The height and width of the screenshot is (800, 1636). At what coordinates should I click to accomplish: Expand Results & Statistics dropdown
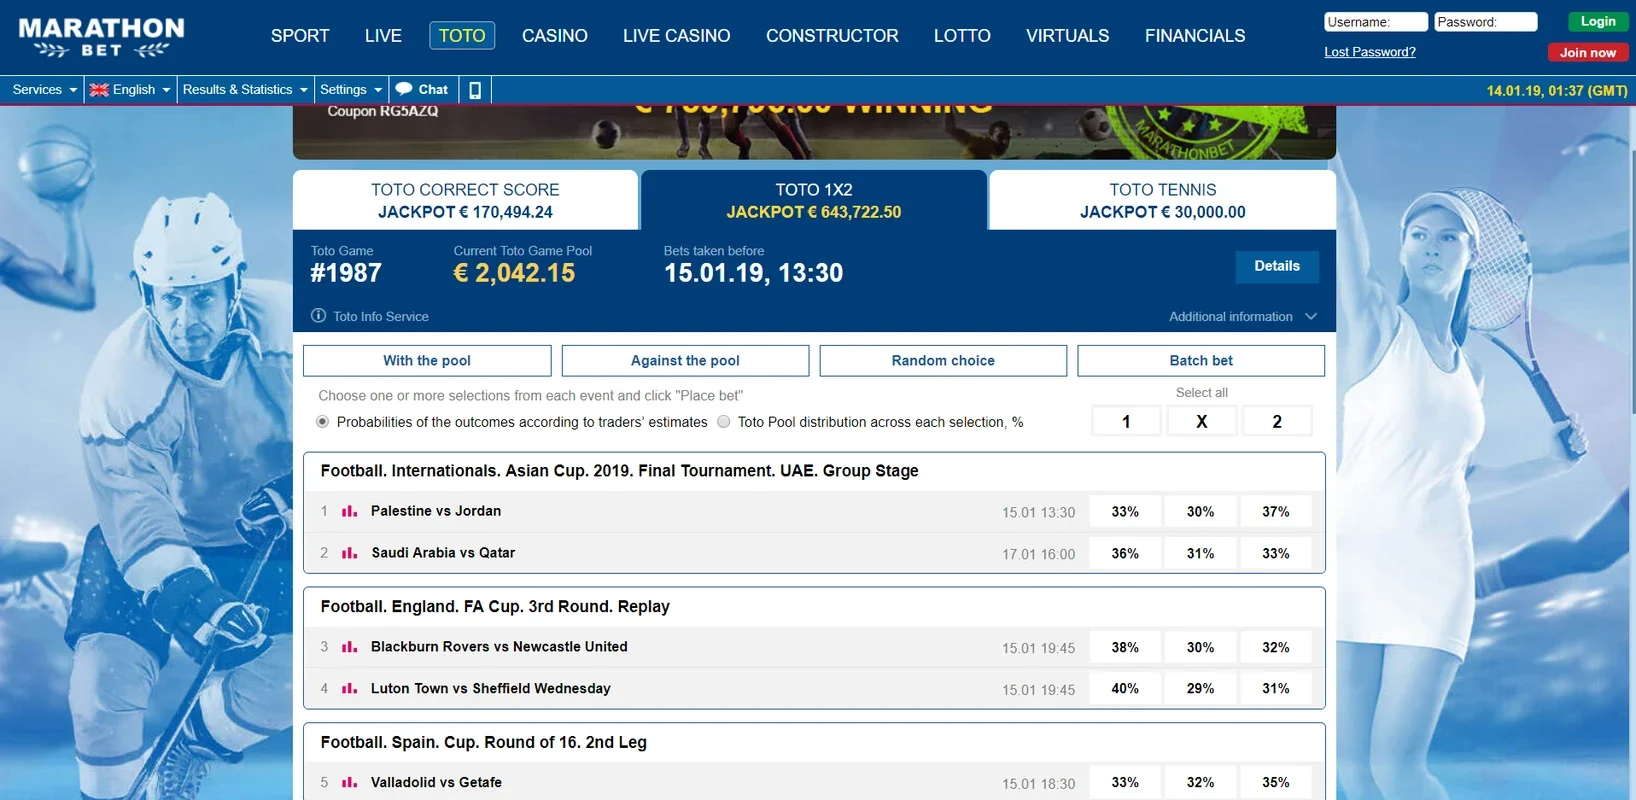point(245,90)
